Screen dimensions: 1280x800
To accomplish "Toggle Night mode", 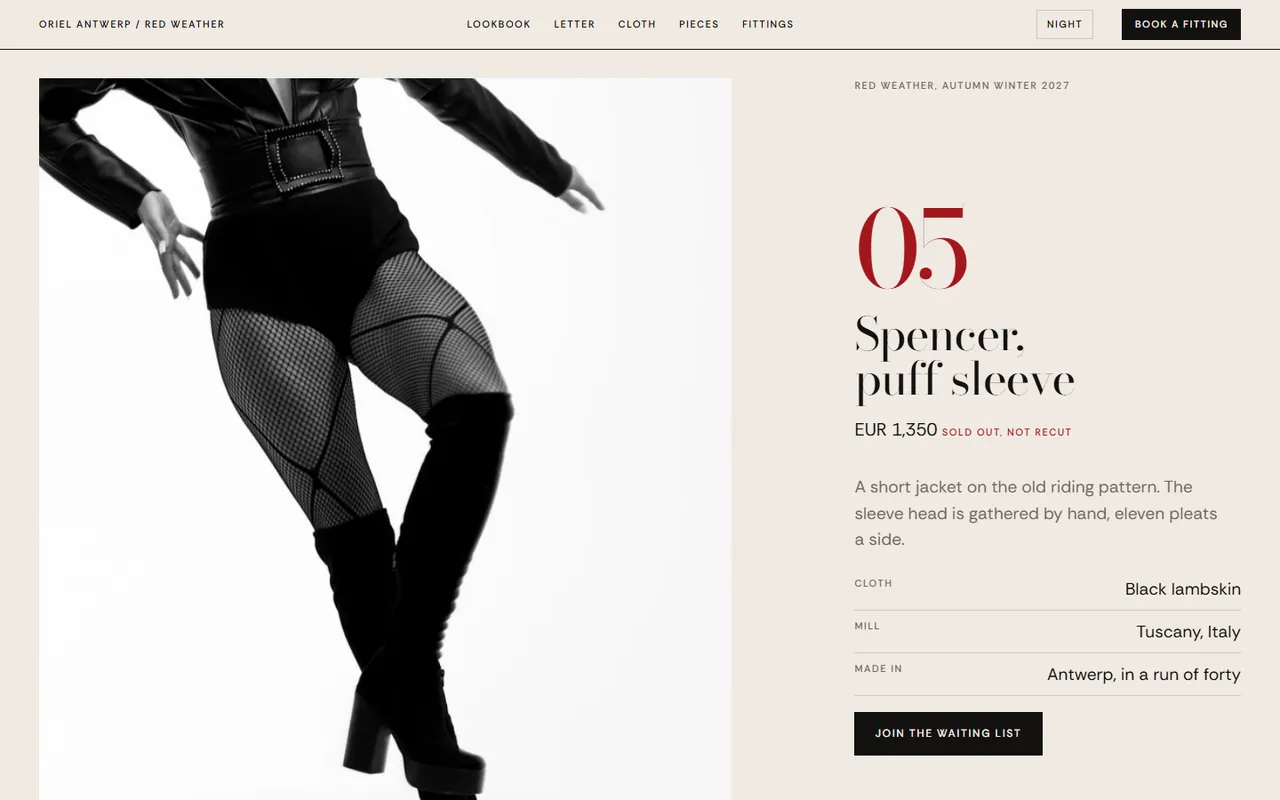I will coord(1065,24).
